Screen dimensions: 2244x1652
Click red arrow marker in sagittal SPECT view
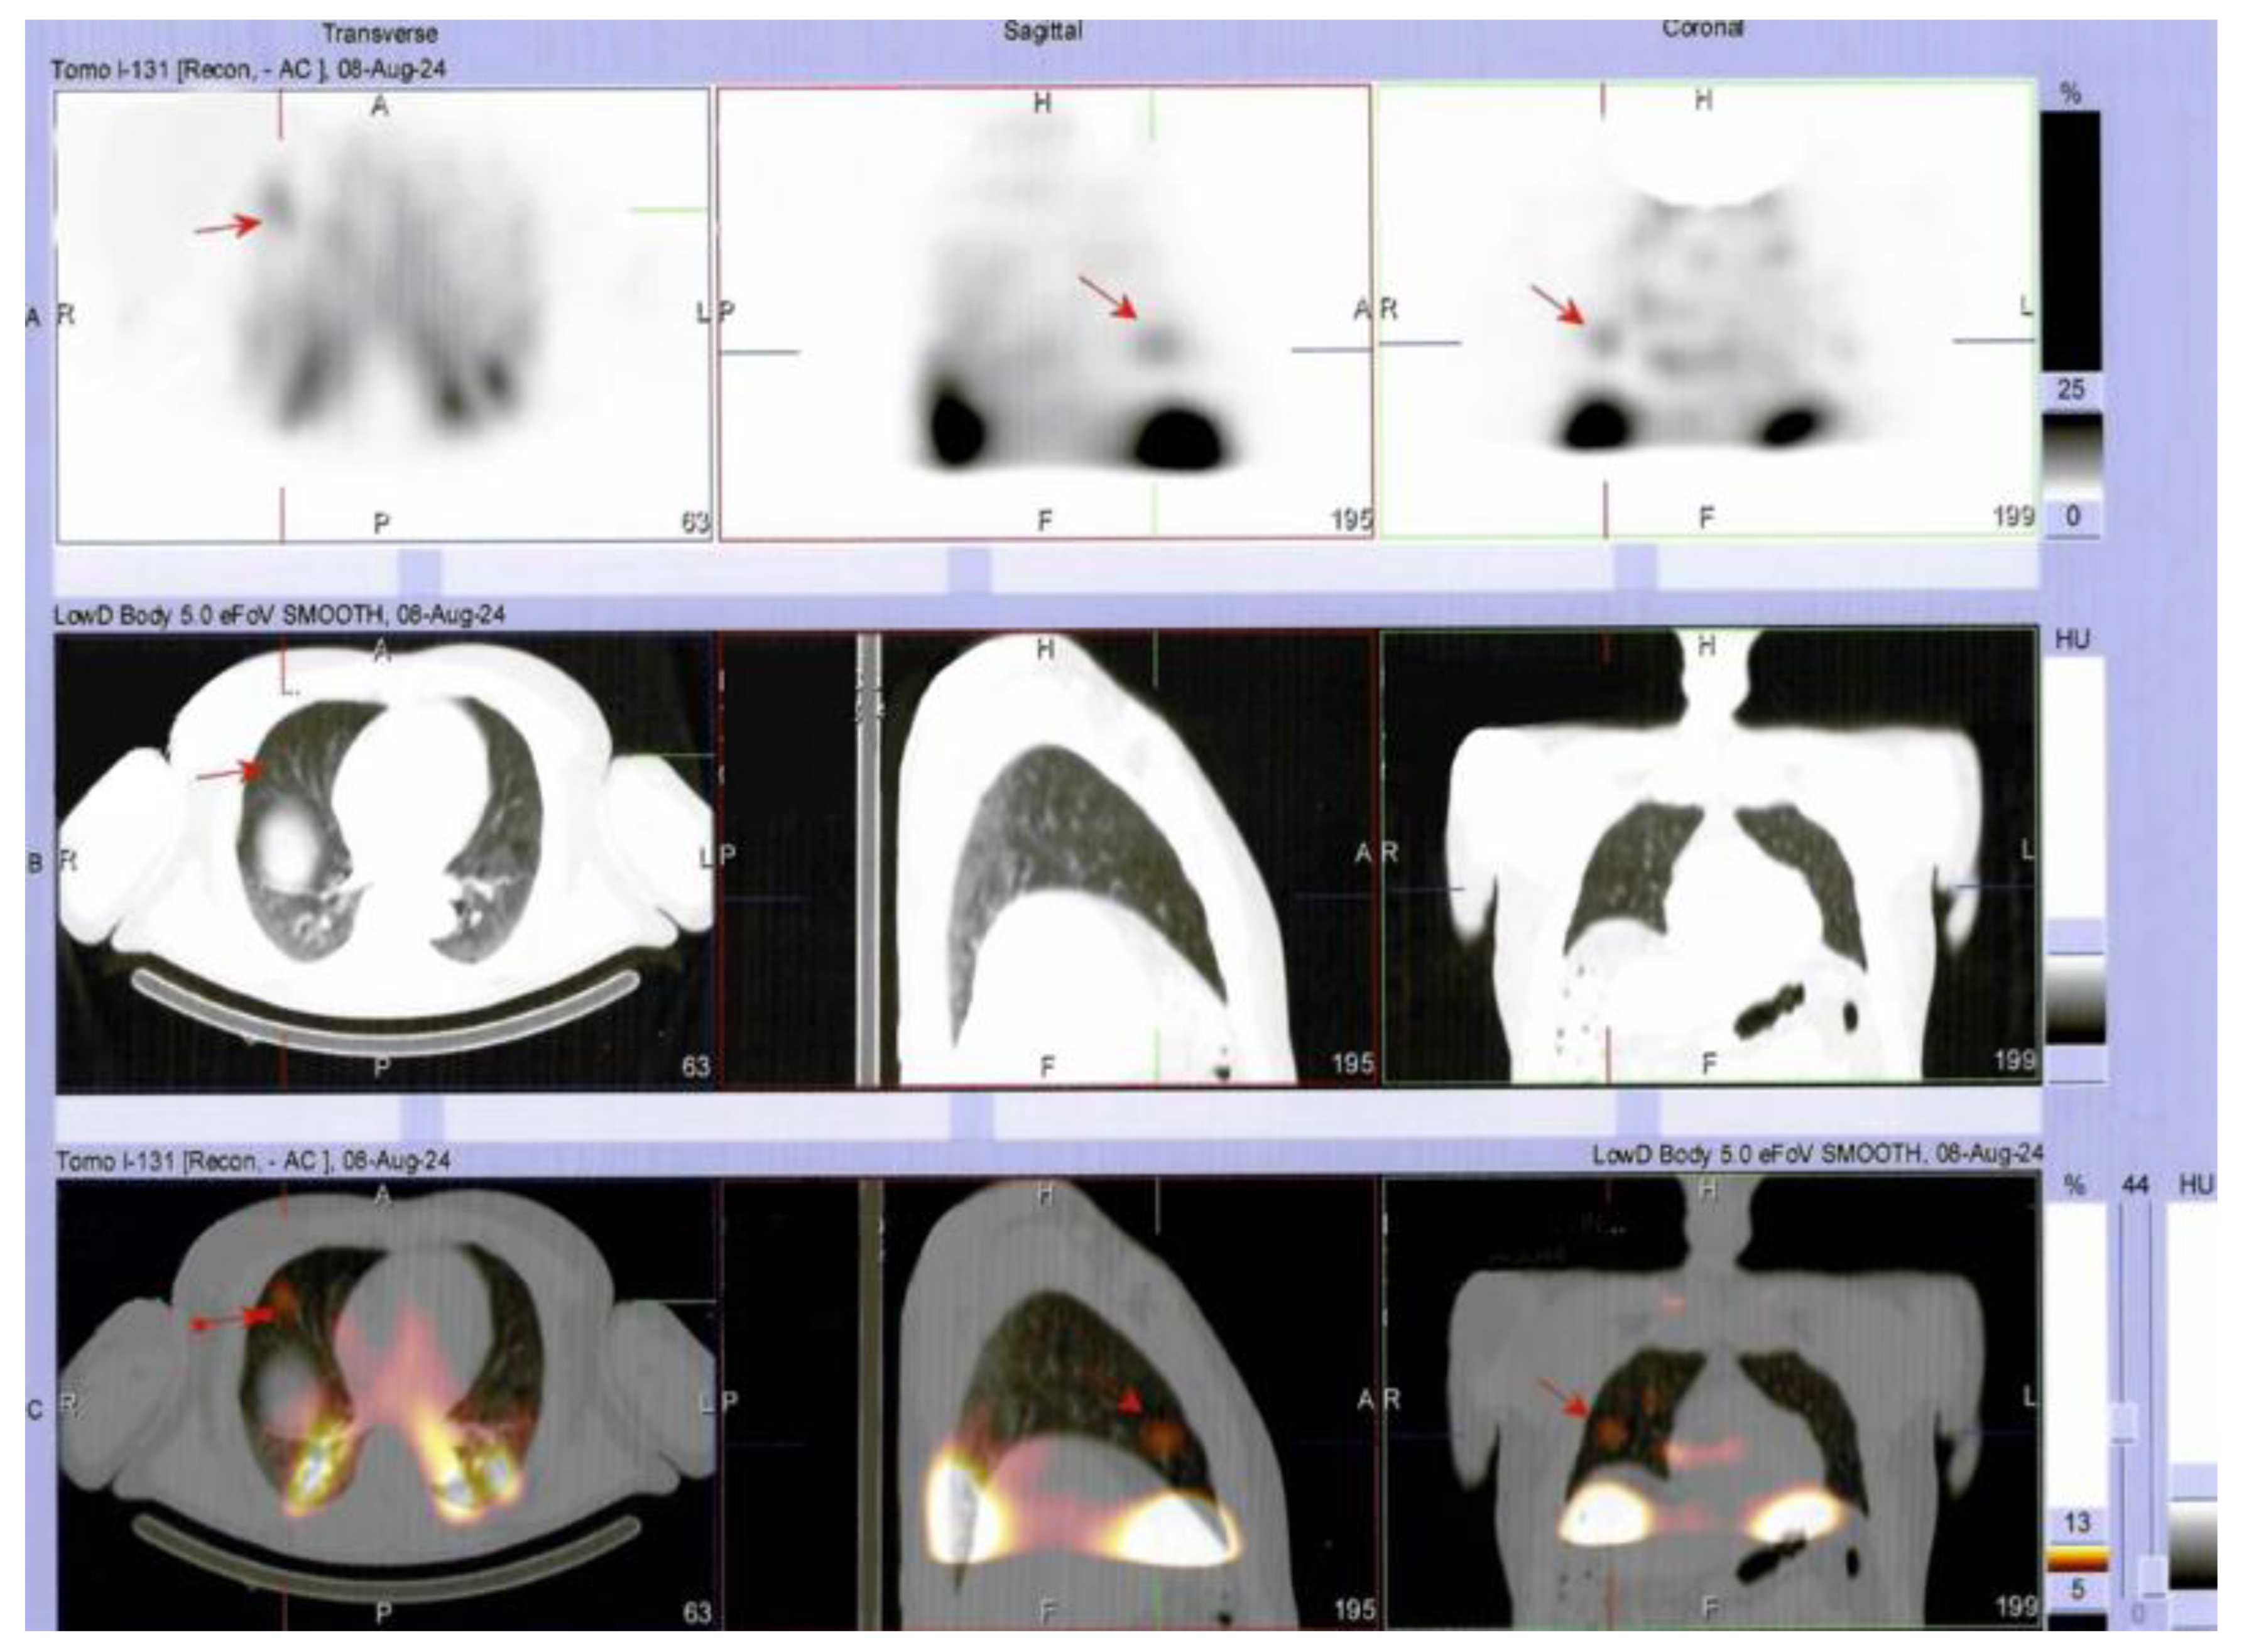[x=1109, y=297]
